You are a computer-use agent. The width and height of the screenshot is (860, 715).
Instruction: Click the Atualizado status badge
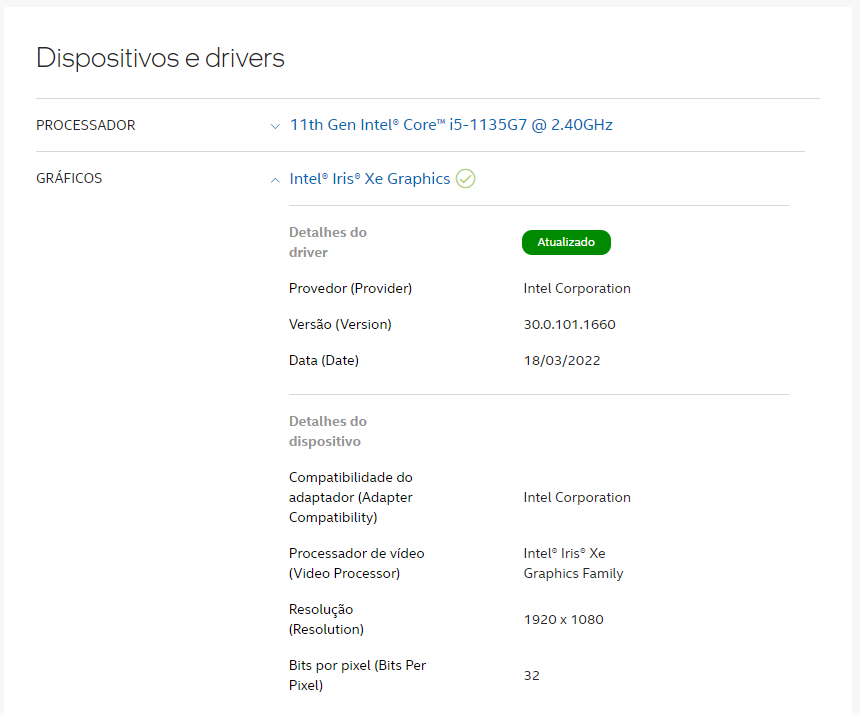tap(566, 242)
